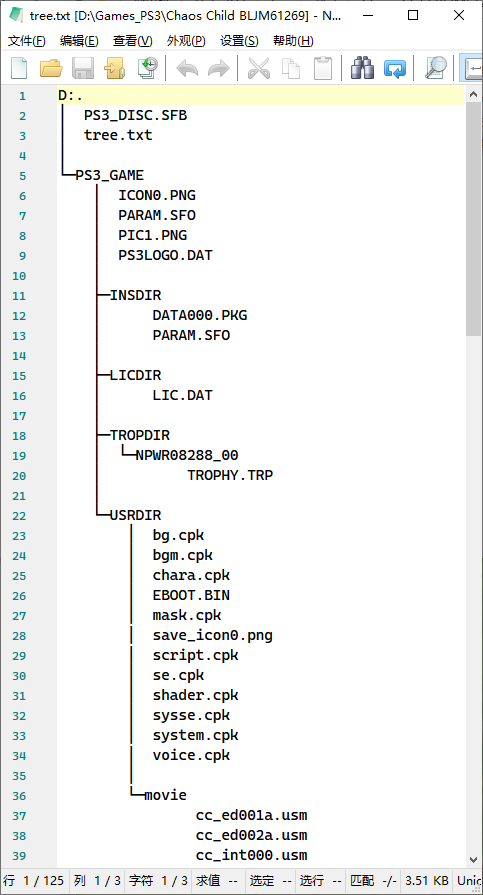
Task: Open the 设置(S) menu
Action: tap(239, 41)
